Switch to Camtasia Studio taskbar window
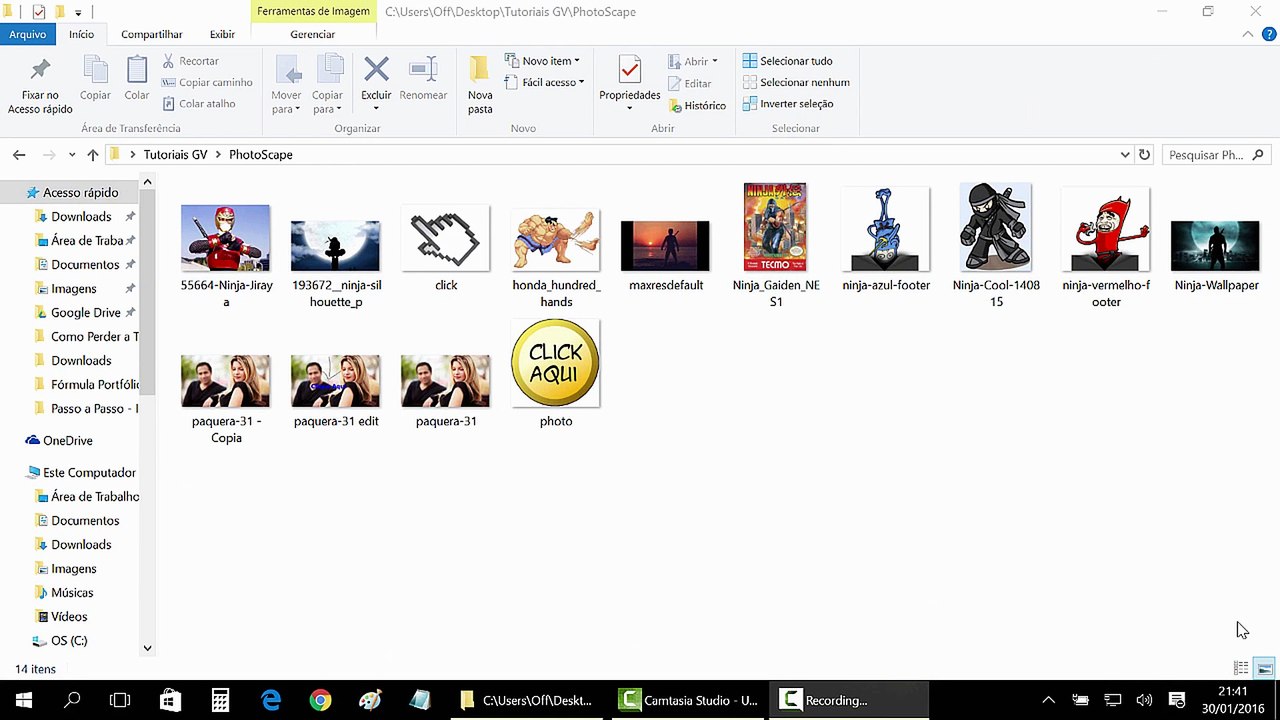 688,700
